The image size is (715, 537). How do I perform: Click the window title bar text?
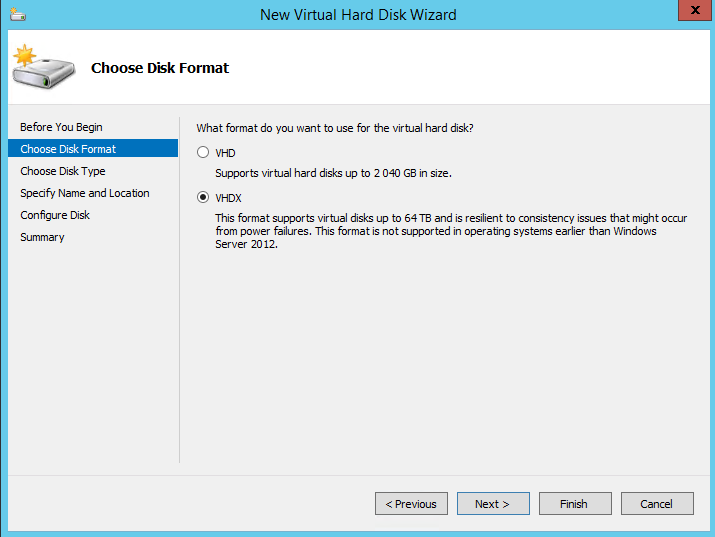(358, 15)
